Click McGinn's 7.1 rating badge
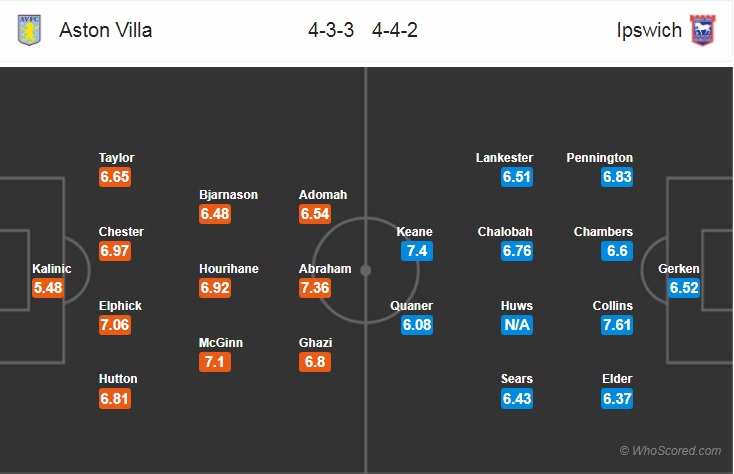 215,362
